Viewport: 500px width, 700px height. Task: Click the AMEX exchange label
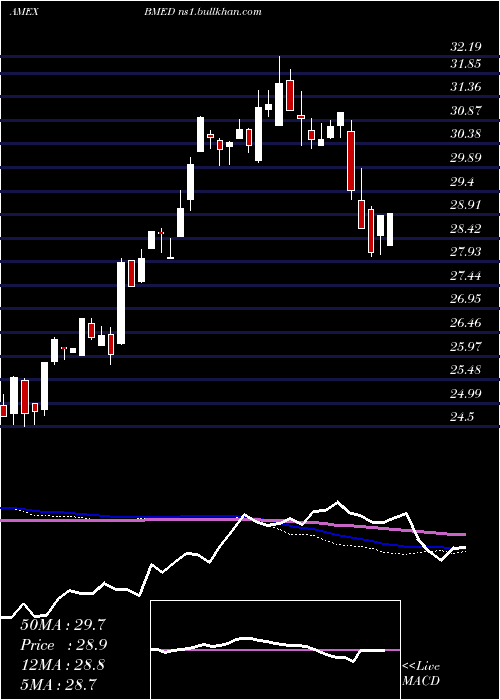(x=24, y=12)
